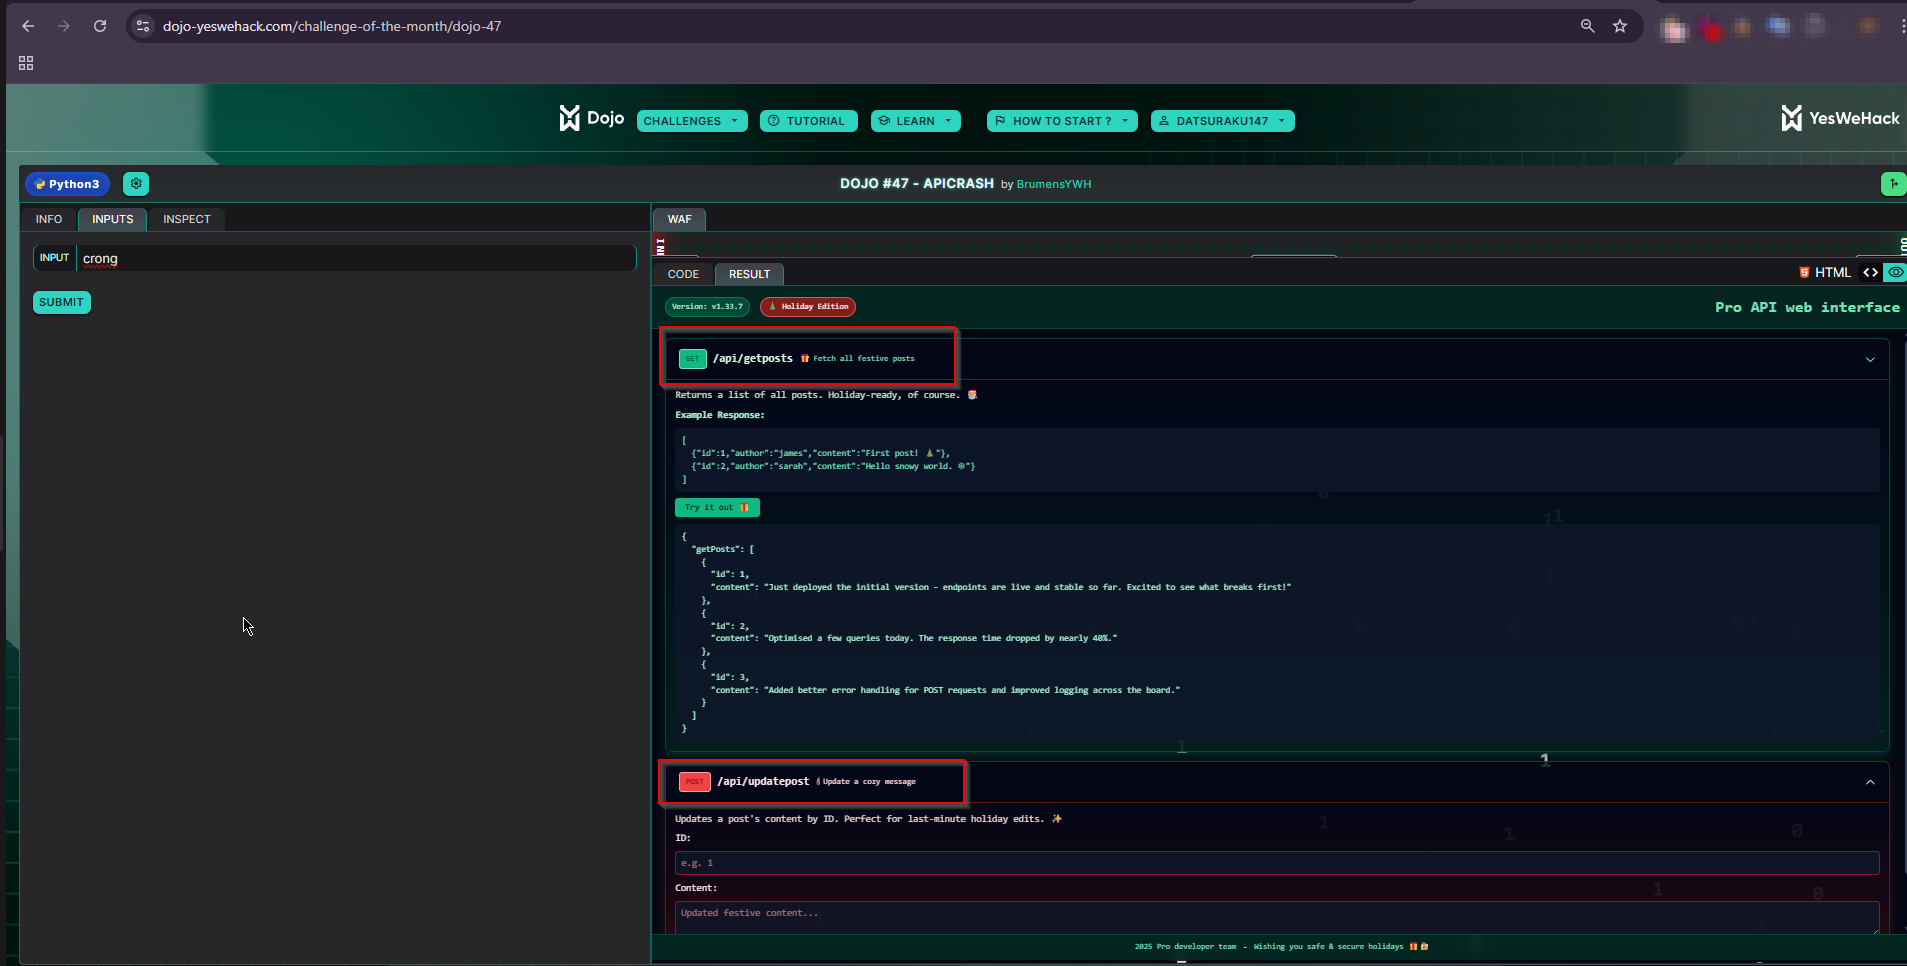Switch to the CODE tab
This screenshot has width=1907, height=966.
683,274
